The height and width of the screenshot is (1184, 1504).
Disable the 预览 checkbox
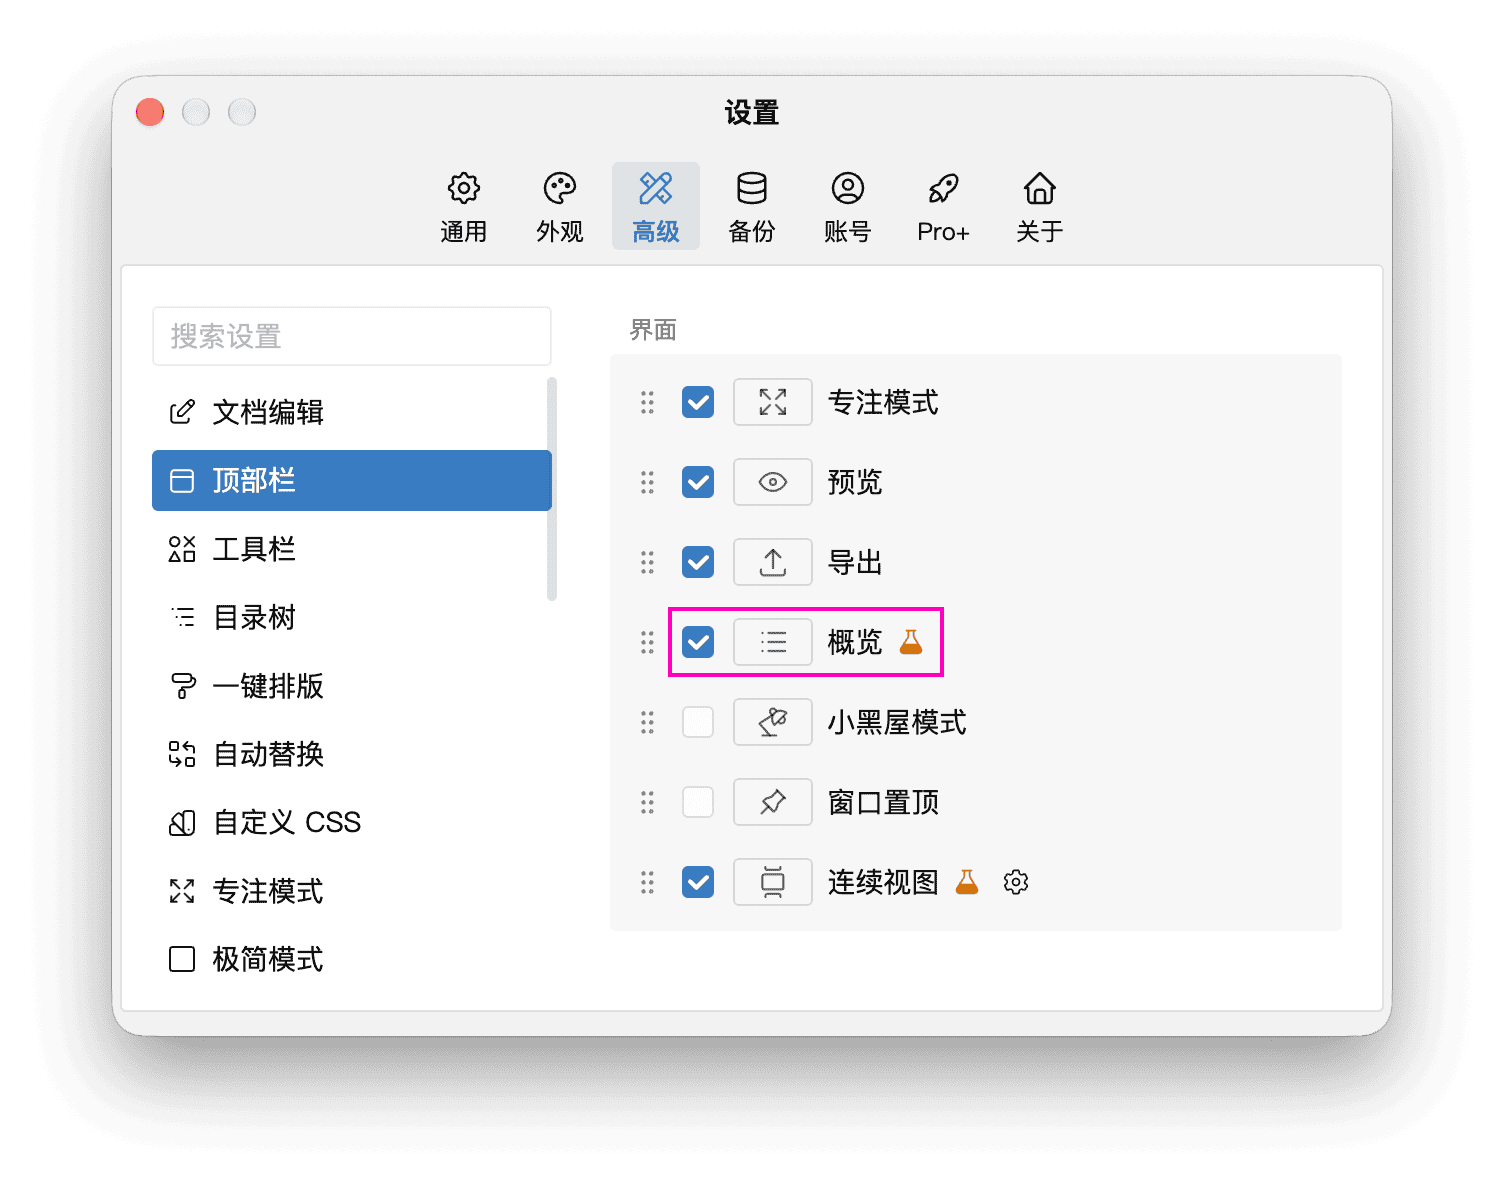698,482
